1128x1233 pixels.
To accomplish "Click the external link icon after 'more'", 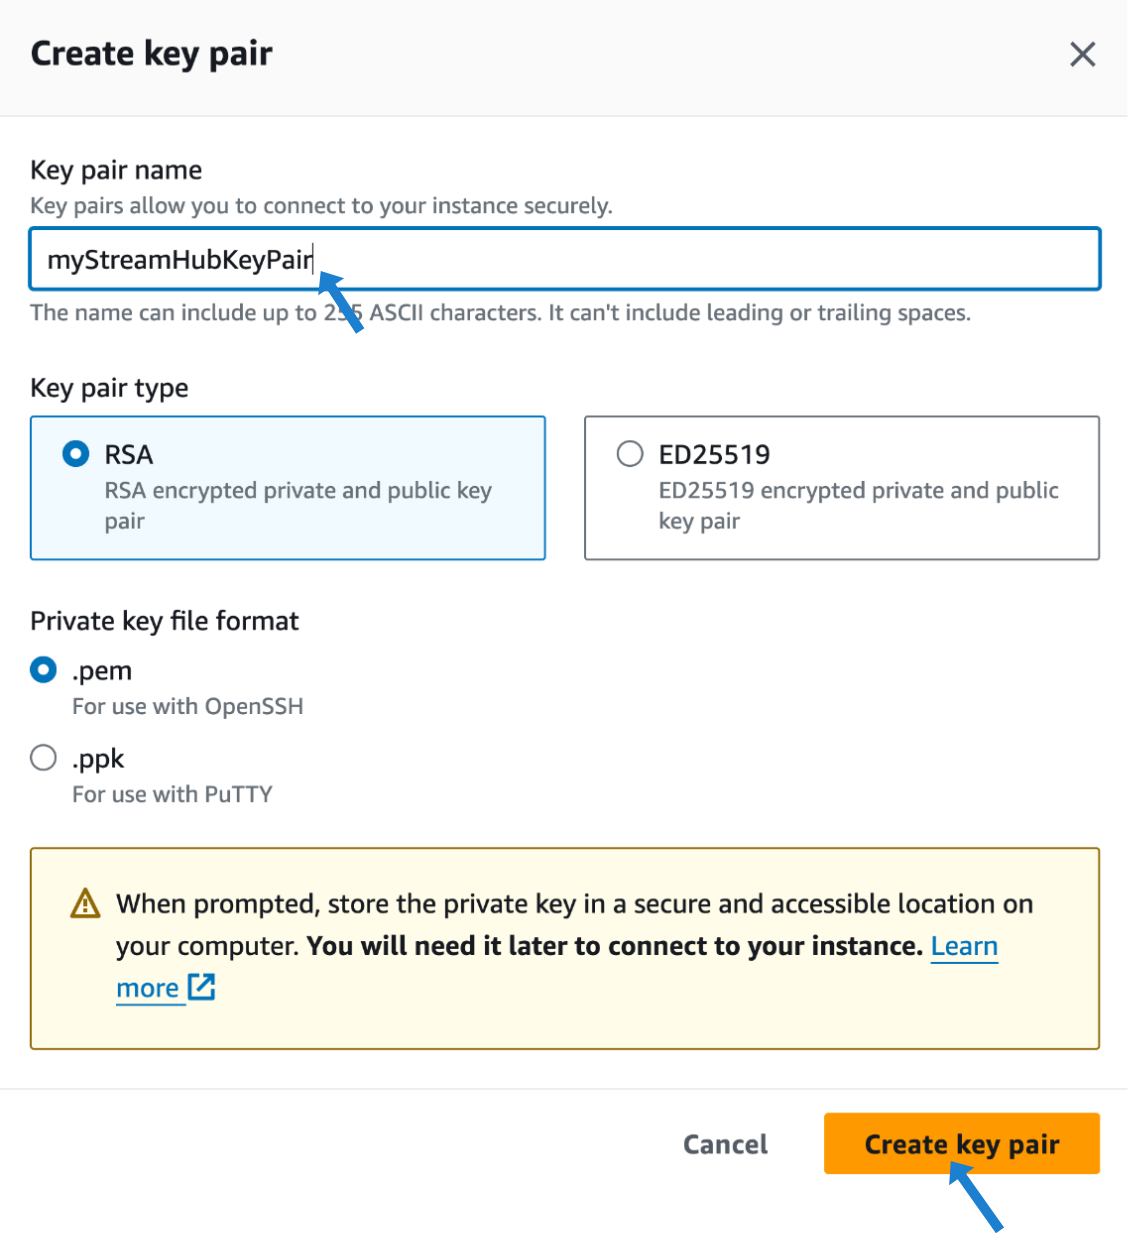I will (201, 987).
